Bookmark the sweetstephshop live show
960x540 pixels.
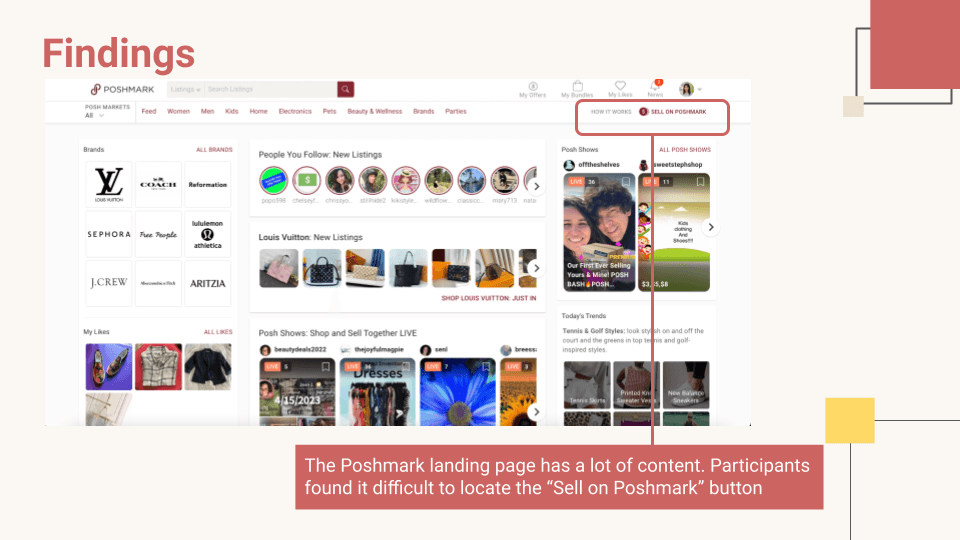point(700,182)
